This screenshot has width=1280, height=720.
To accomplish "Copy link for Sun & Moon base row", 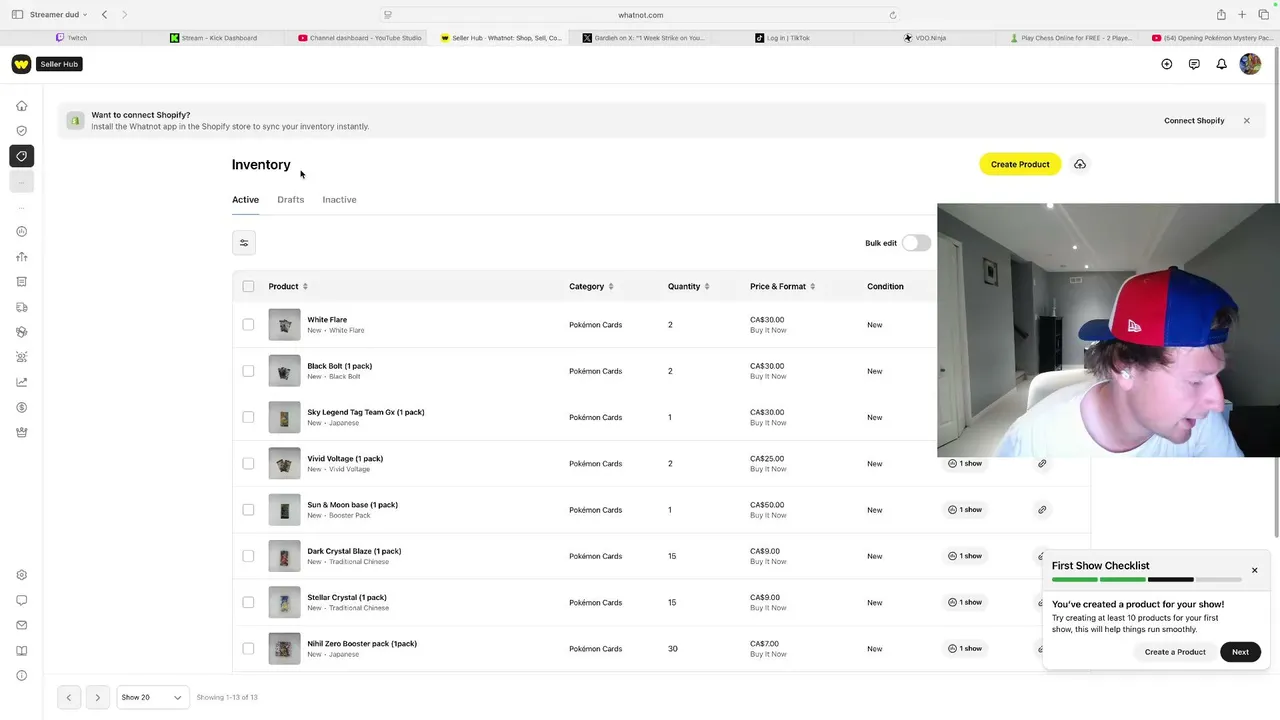I will 1042,510.
